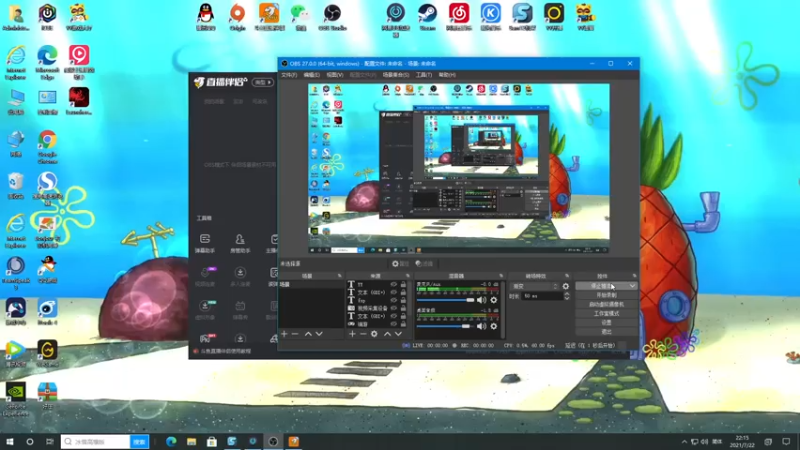Select the 视频采集设备 source row
Screen dimensions: 800x450
coord(377,308)
